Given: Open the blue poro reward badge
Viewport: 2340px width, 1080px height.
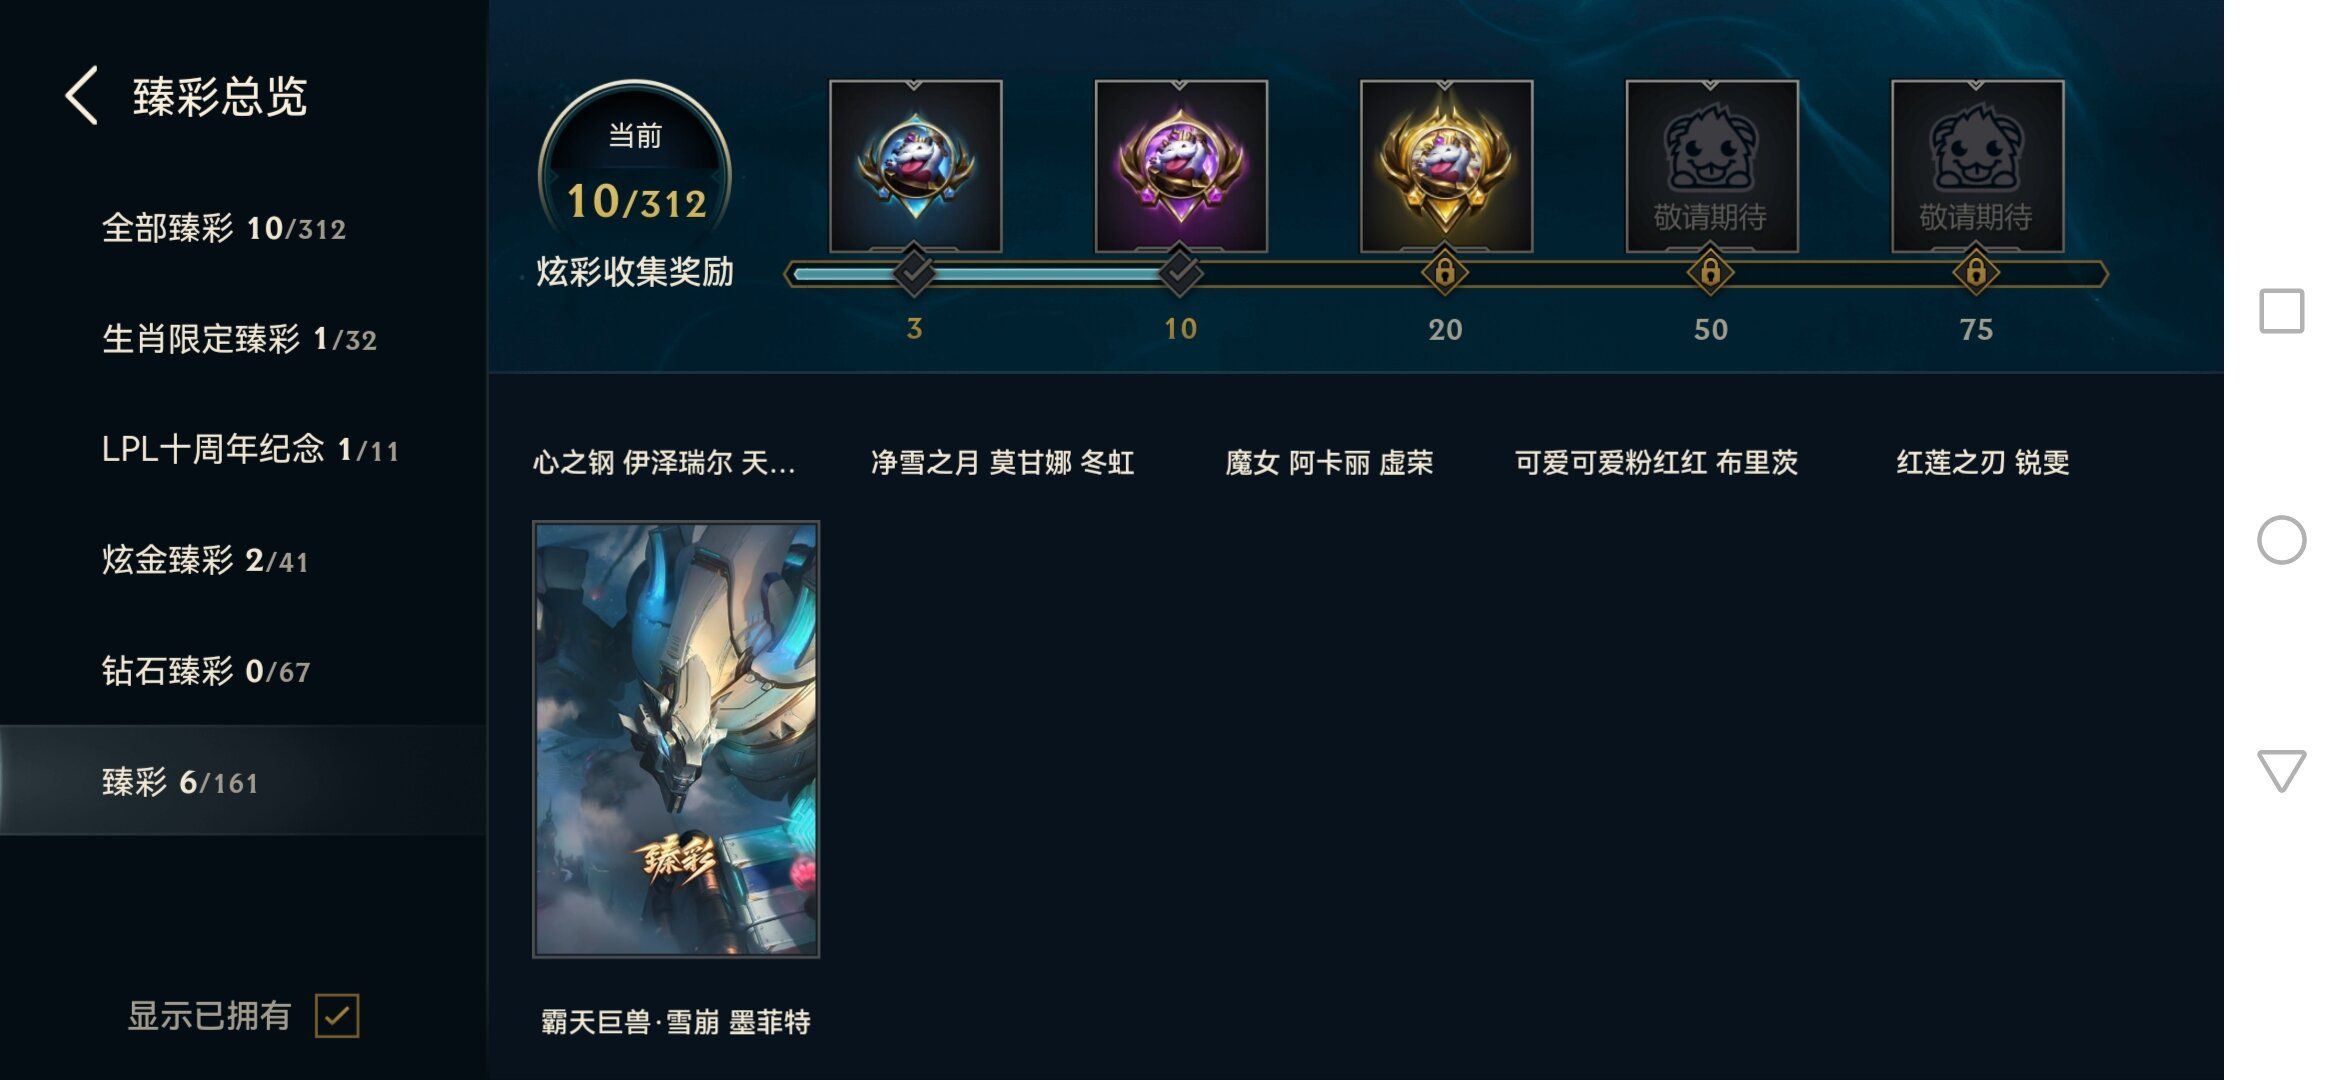Looking at the screenshot, I should coord(915,166).
